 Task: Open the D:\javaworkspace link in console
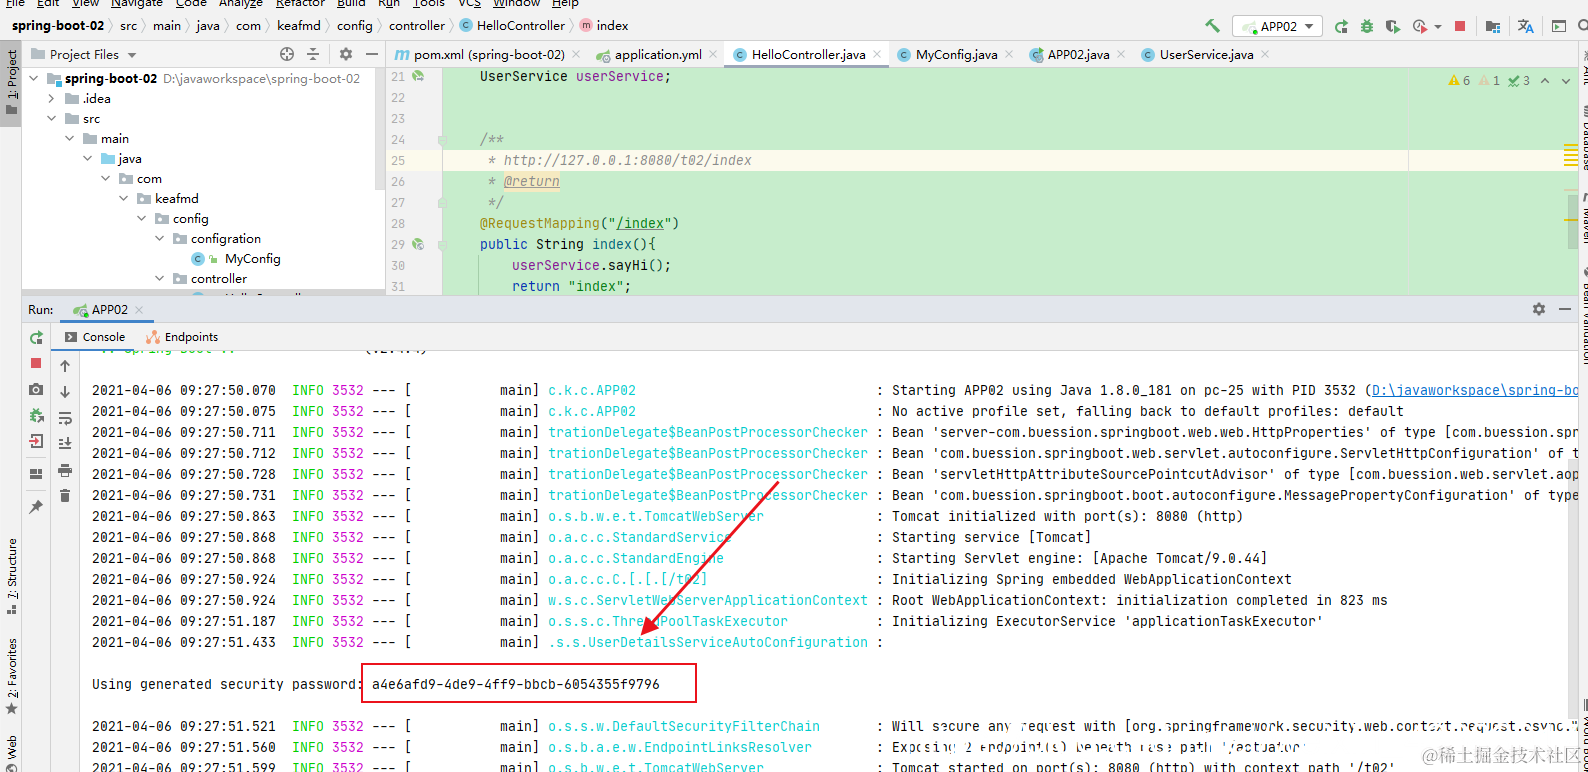(1474, 390)
